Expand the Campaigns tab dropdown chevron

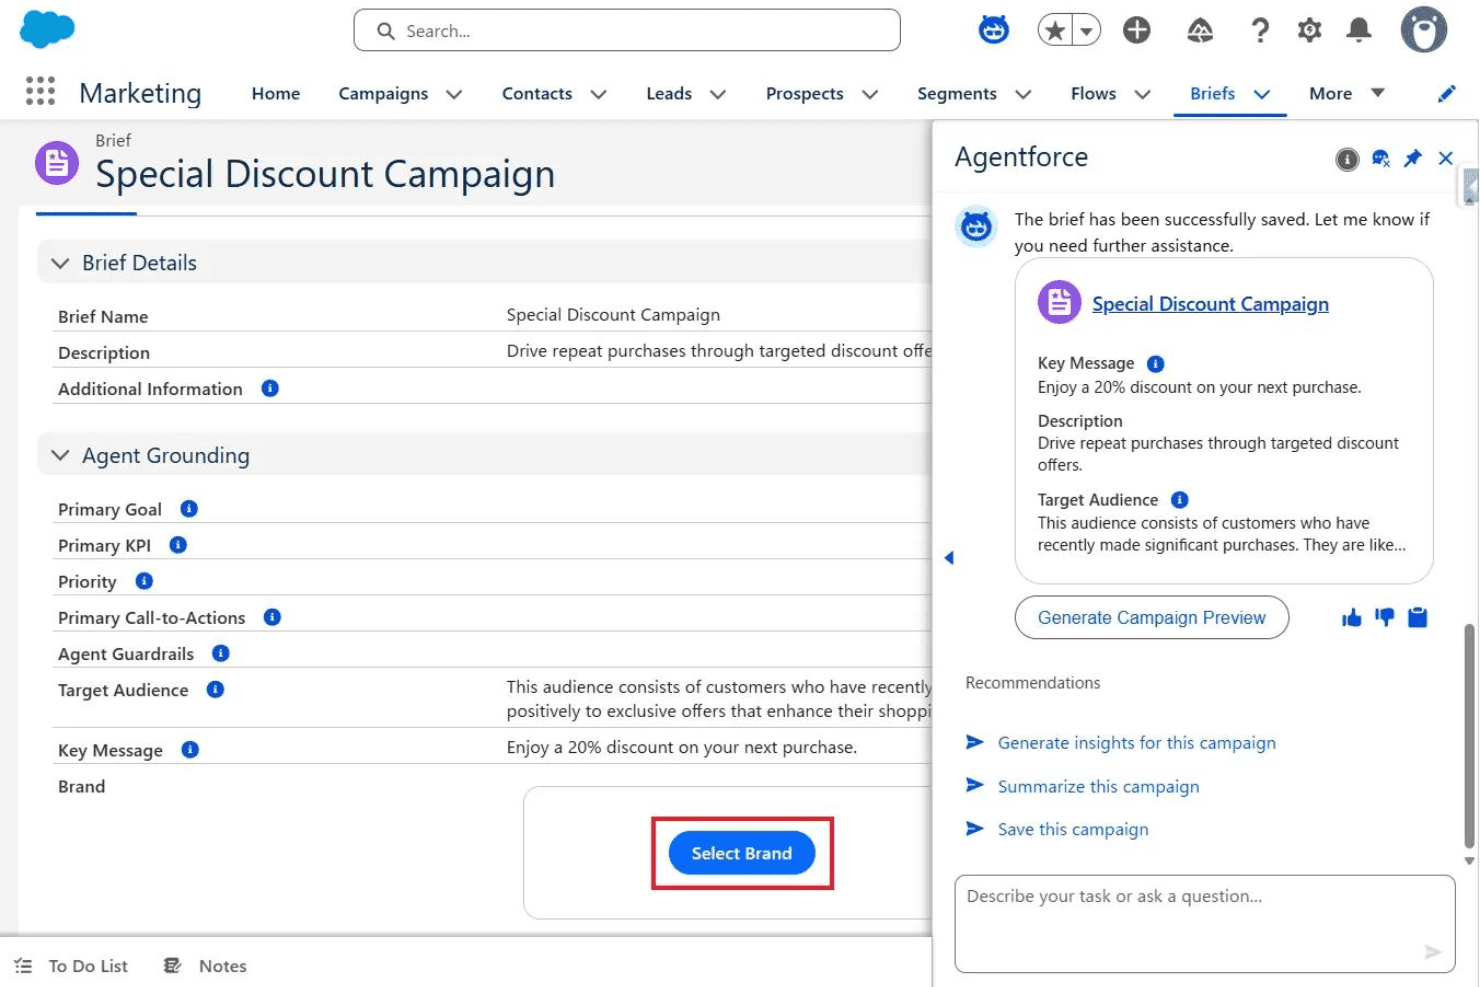click(454, 94)
